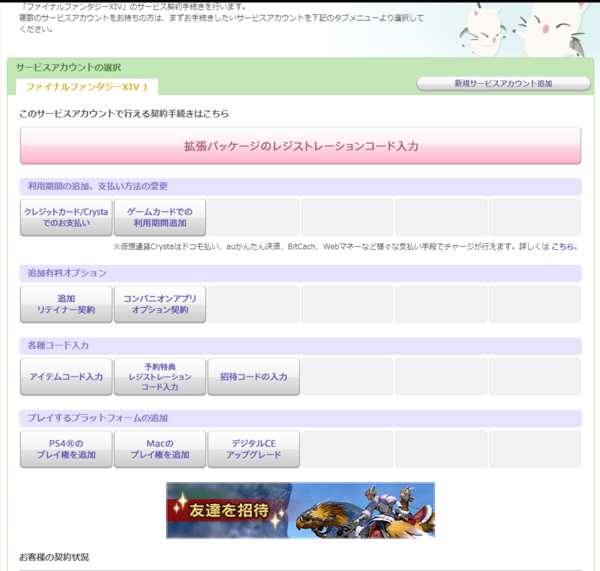Open 拡張パッケージのレジストレーションコード入力
The height and width of the screenshot is (571, 600).
pos(300,146)
